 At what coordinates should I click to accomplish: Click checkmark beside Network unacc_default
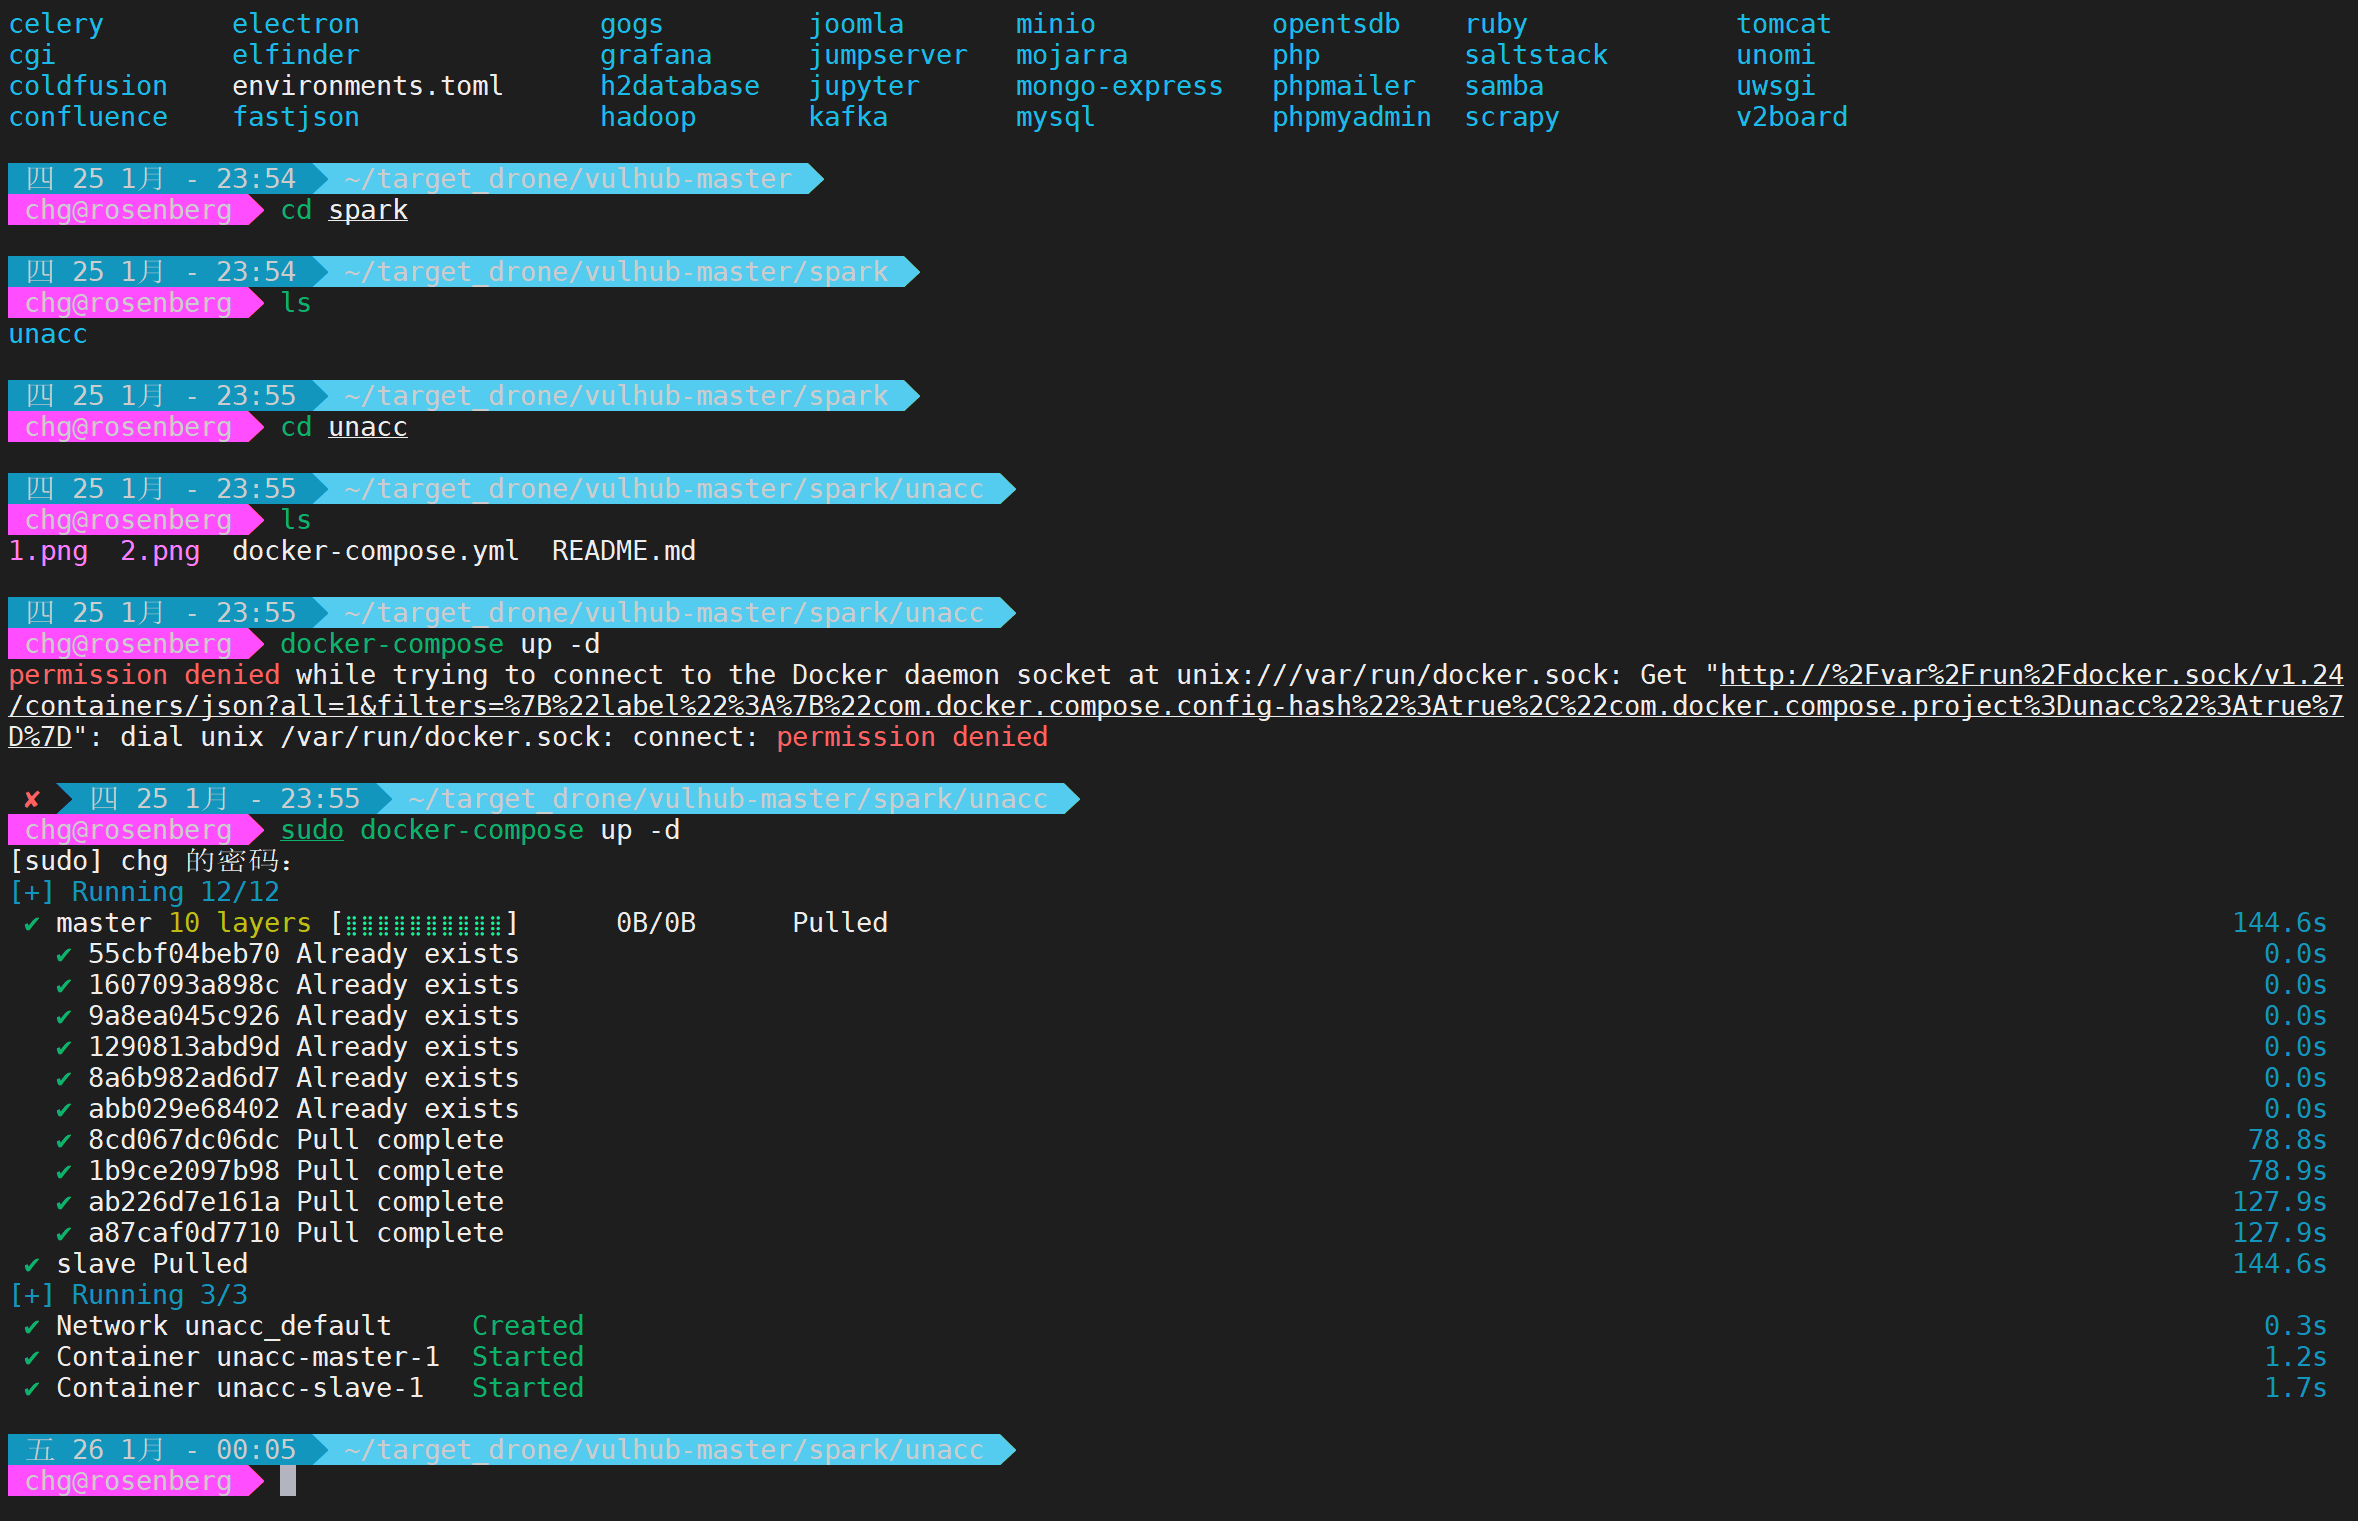pyautogui.click(x=32, y=1326)
